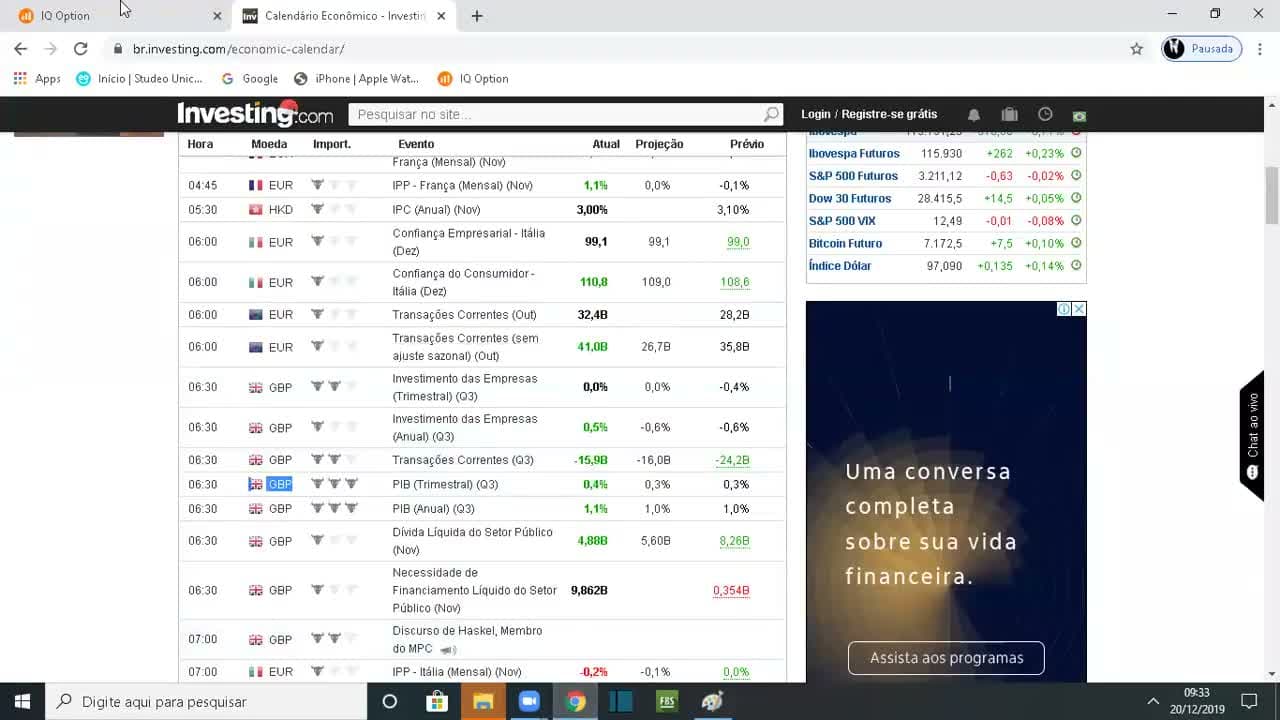
Task: Open a new browser tab
Action: click(x=477, y=16)
